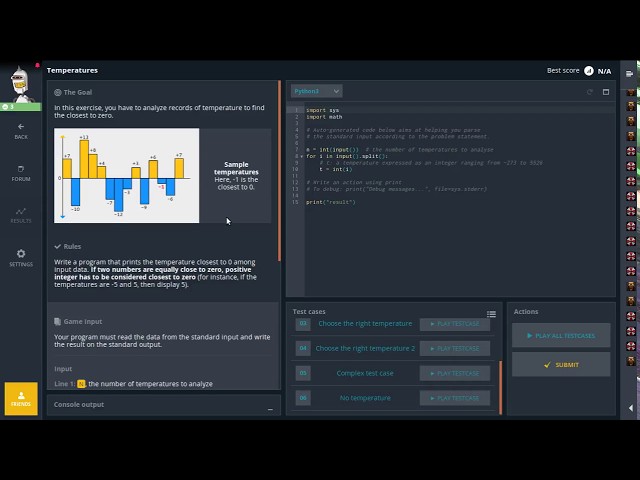Screen dimensions: 640x480
Task: Click the N/A best score value
Action: pyautogui.click(x=604, y=71)
